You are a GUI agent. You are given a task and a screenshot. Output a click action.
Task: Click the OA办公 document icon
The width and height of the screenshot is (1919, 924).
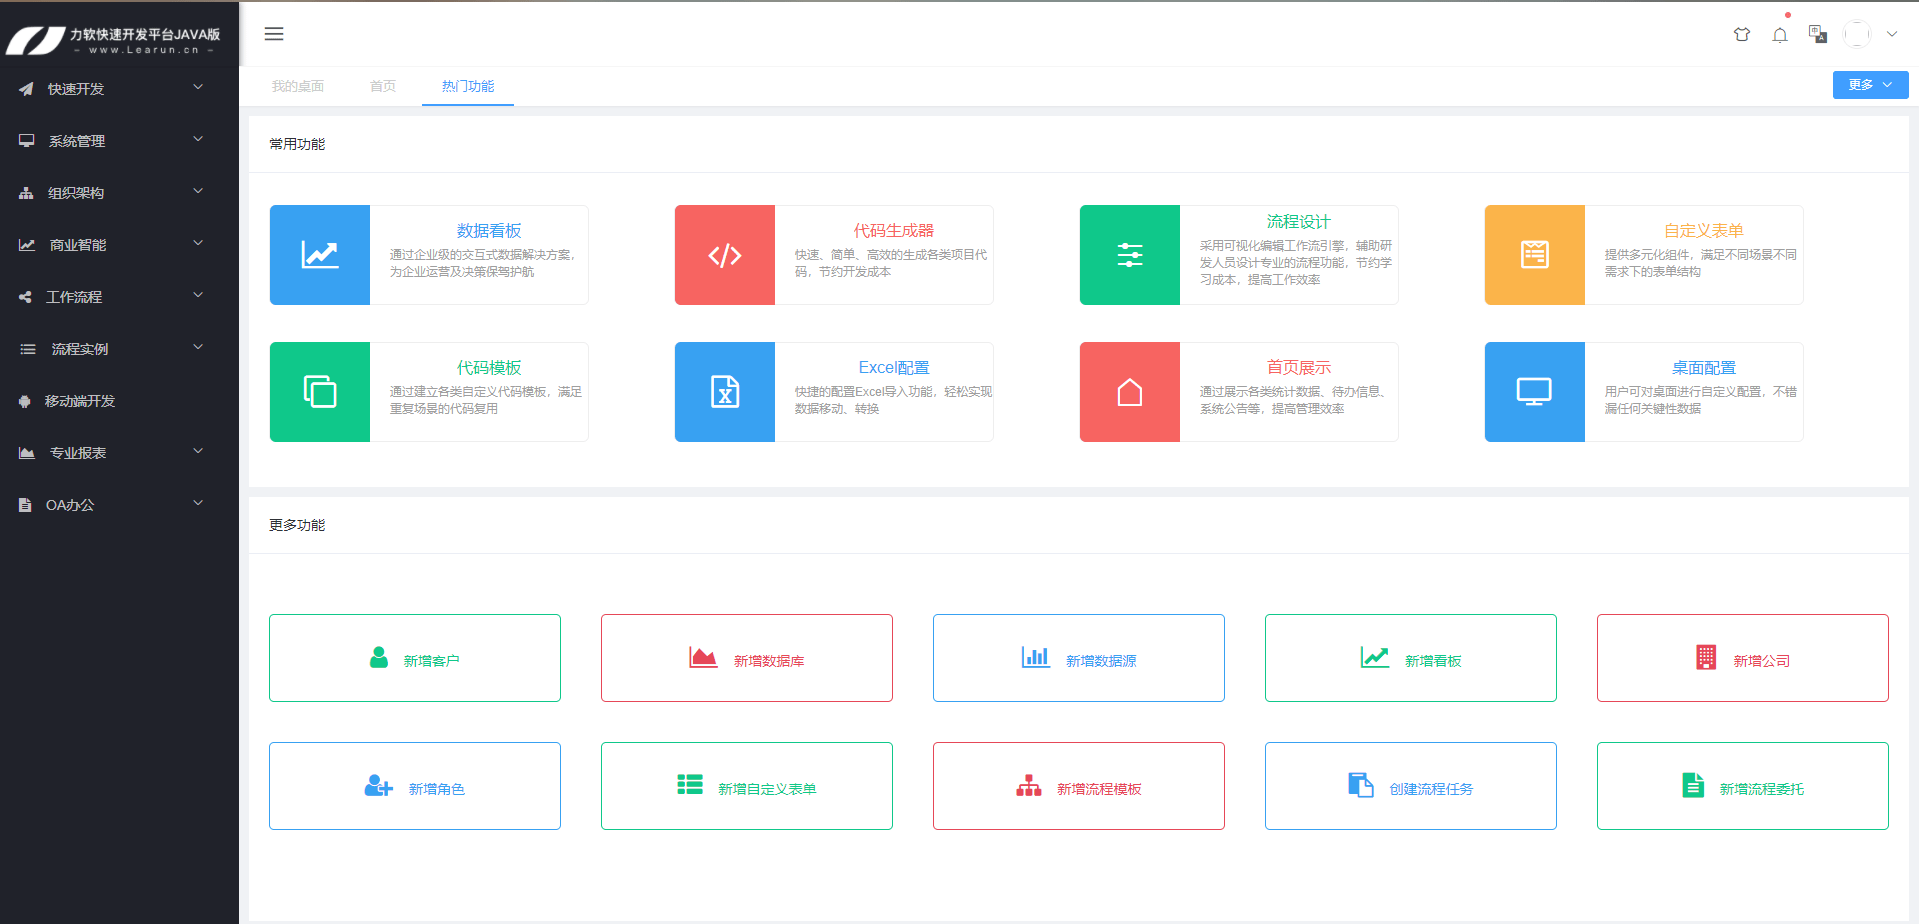(25, 505)
